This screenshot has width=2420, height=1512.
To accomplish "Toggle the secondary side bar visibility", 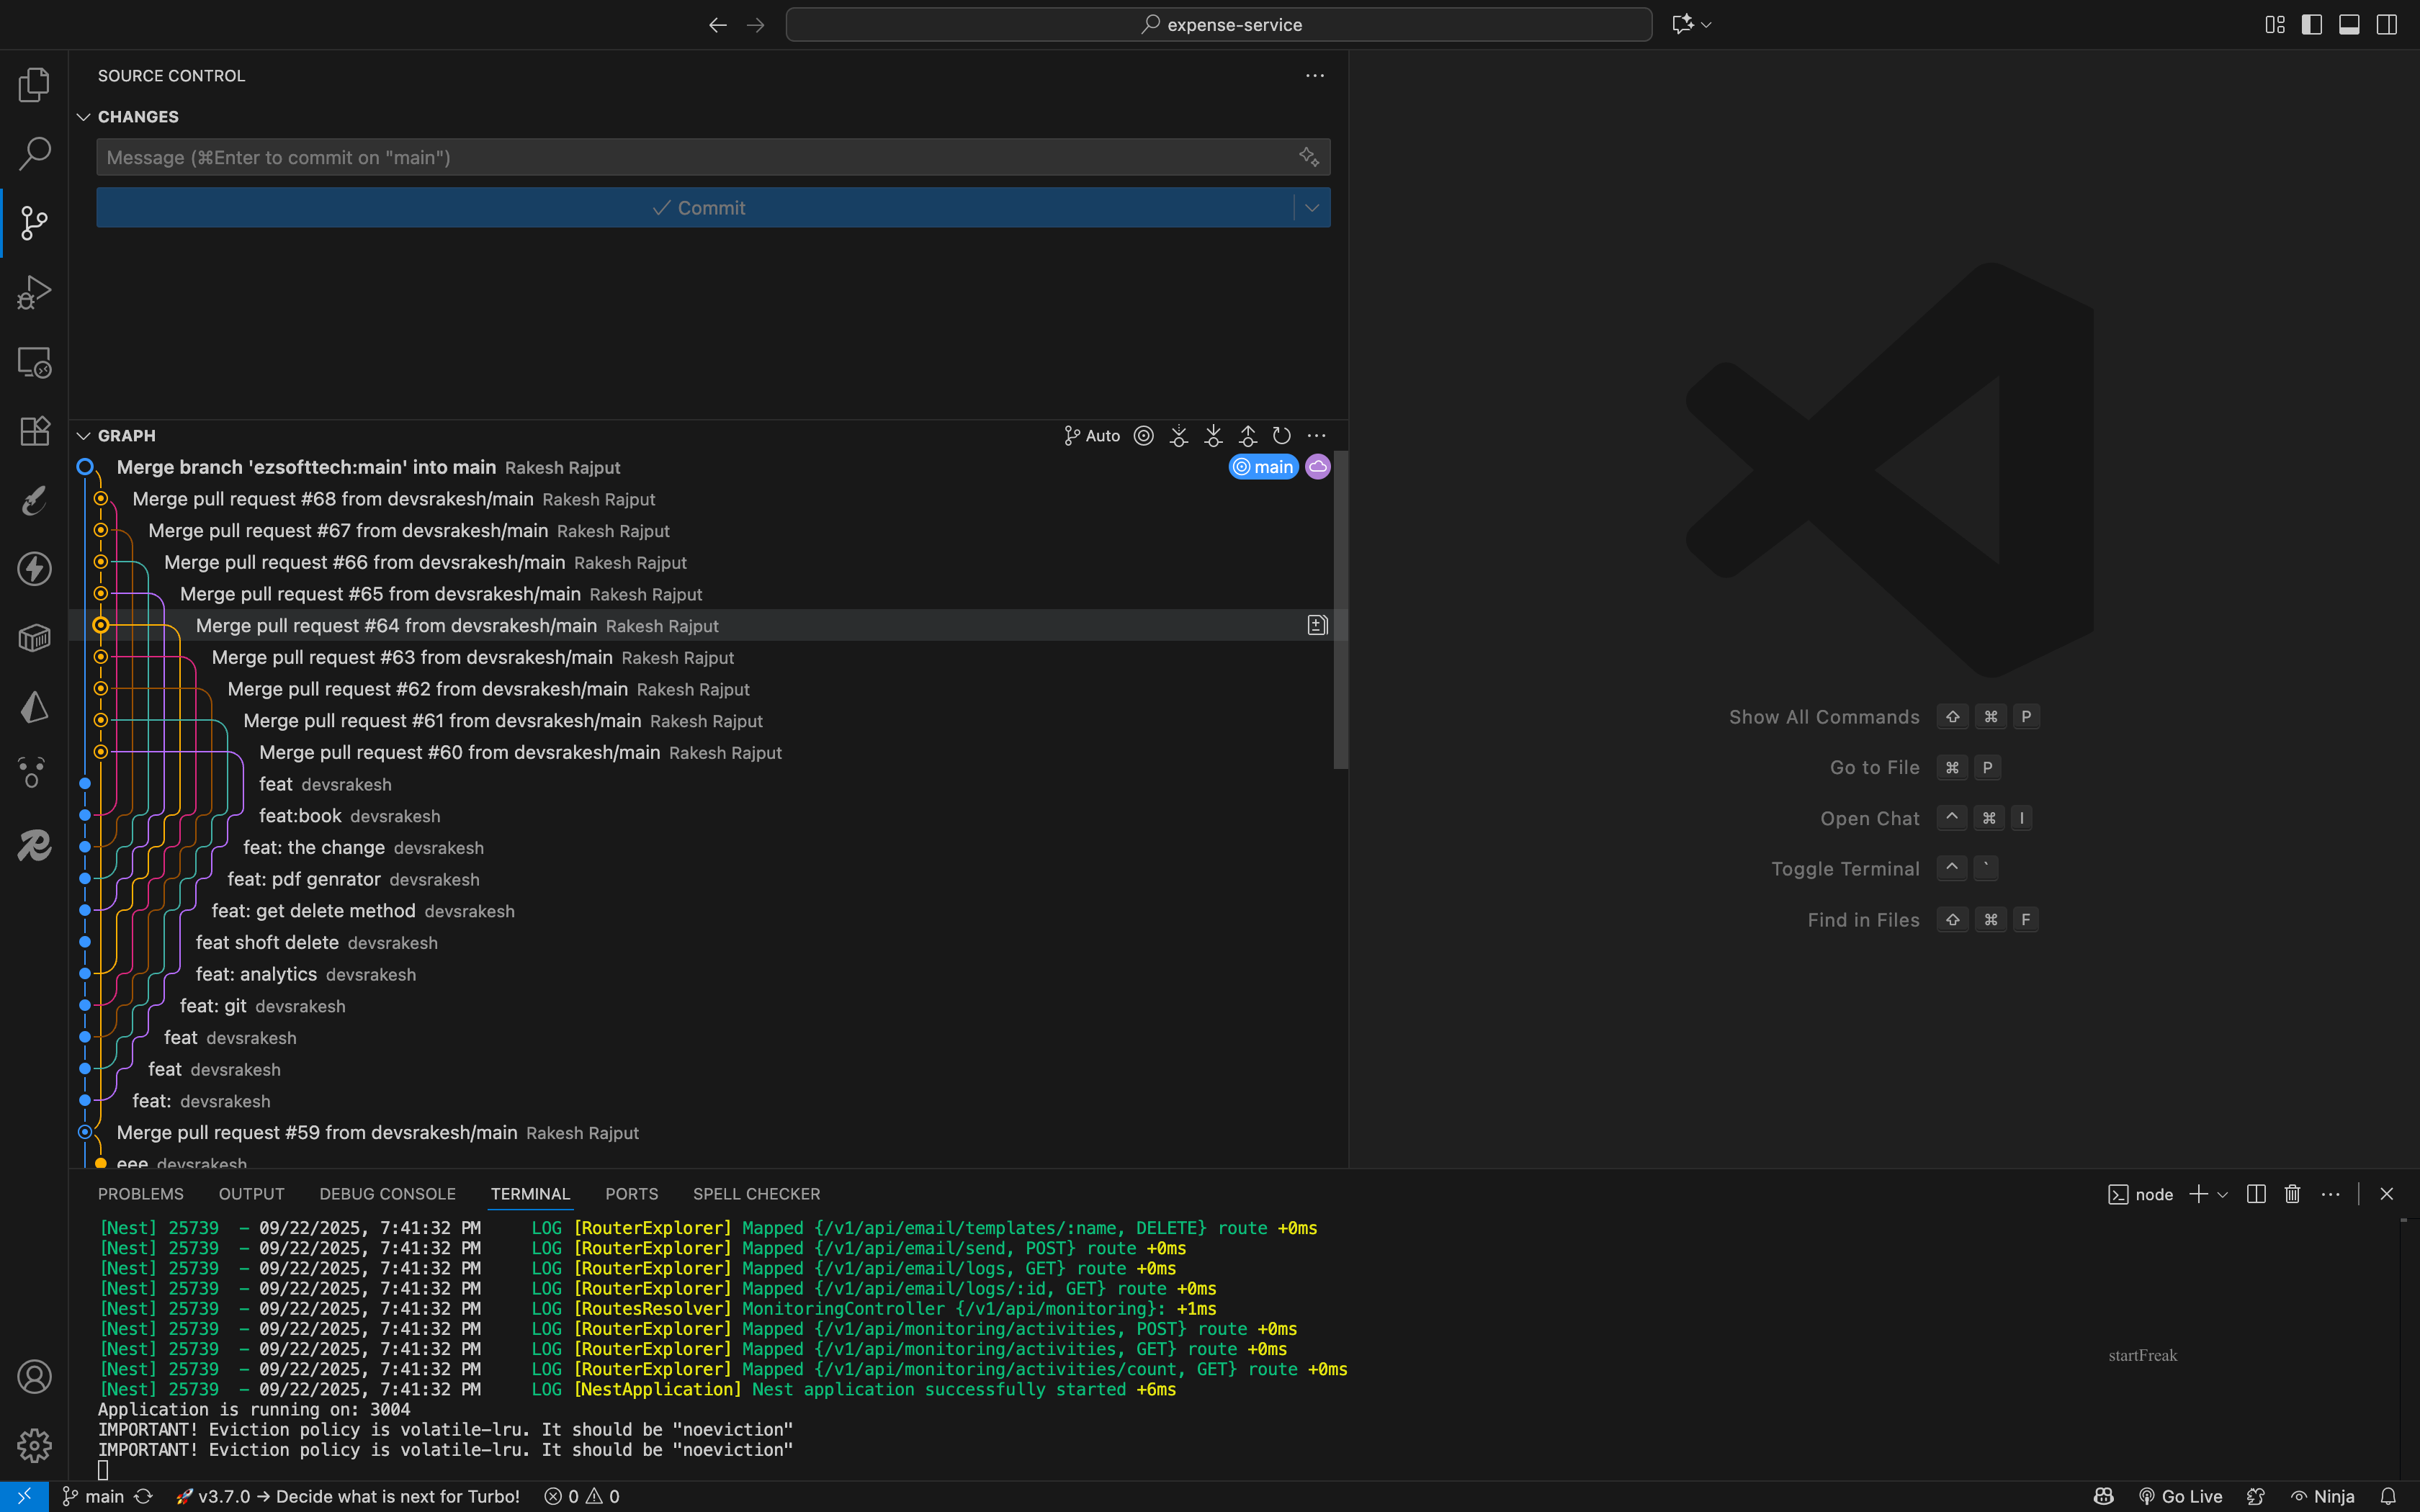I will [2387, 25].
